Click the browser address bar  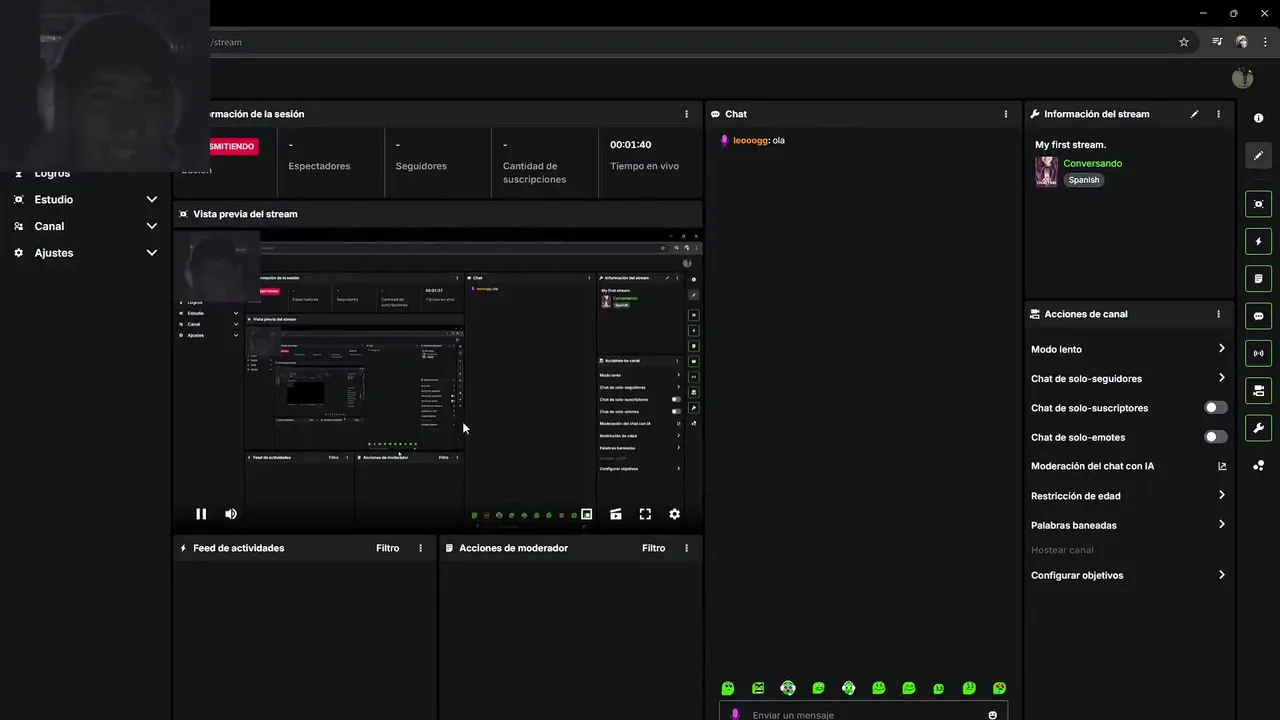[690, 42]
